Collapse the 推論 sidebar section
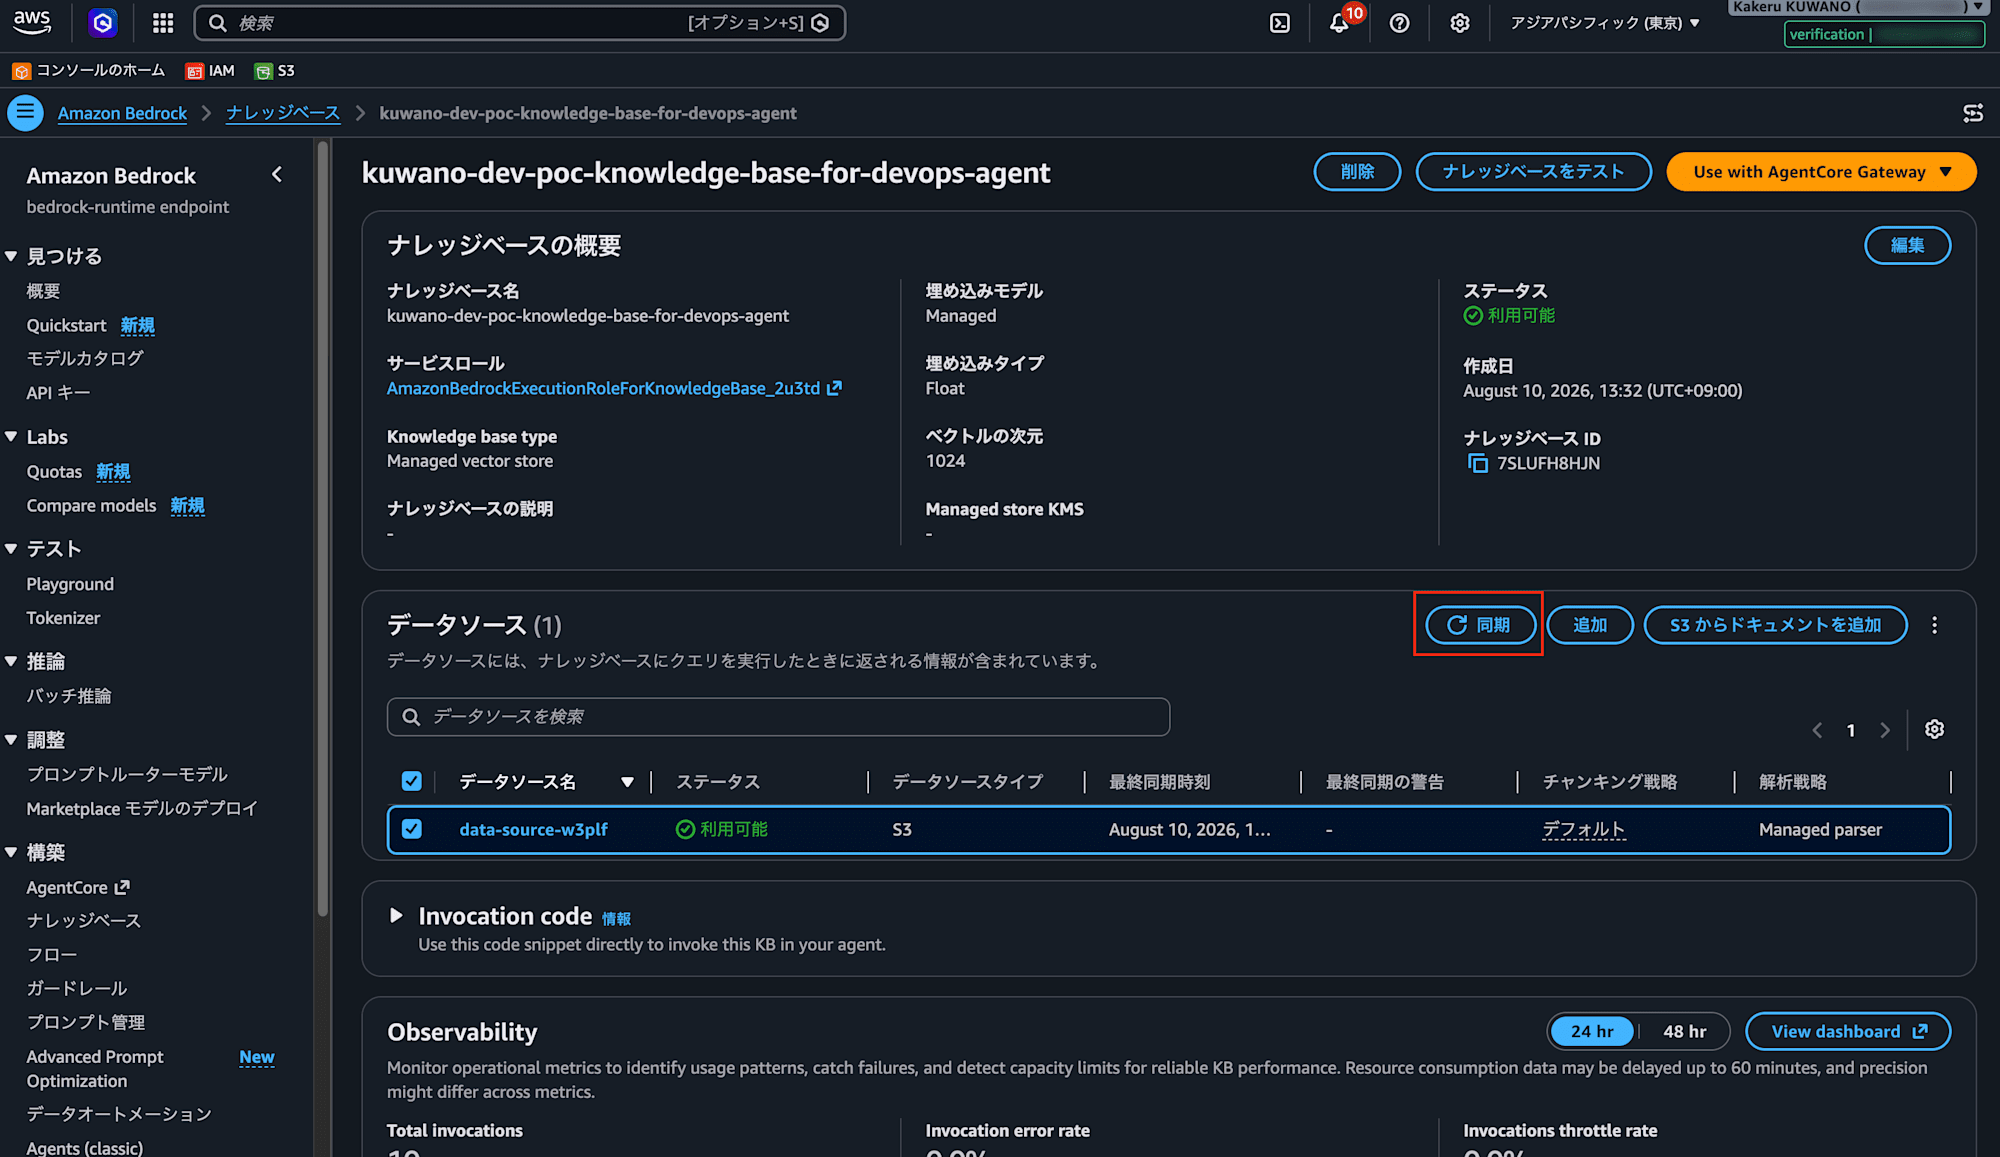Screen dimensions: 2000x1157 point(11,661)
